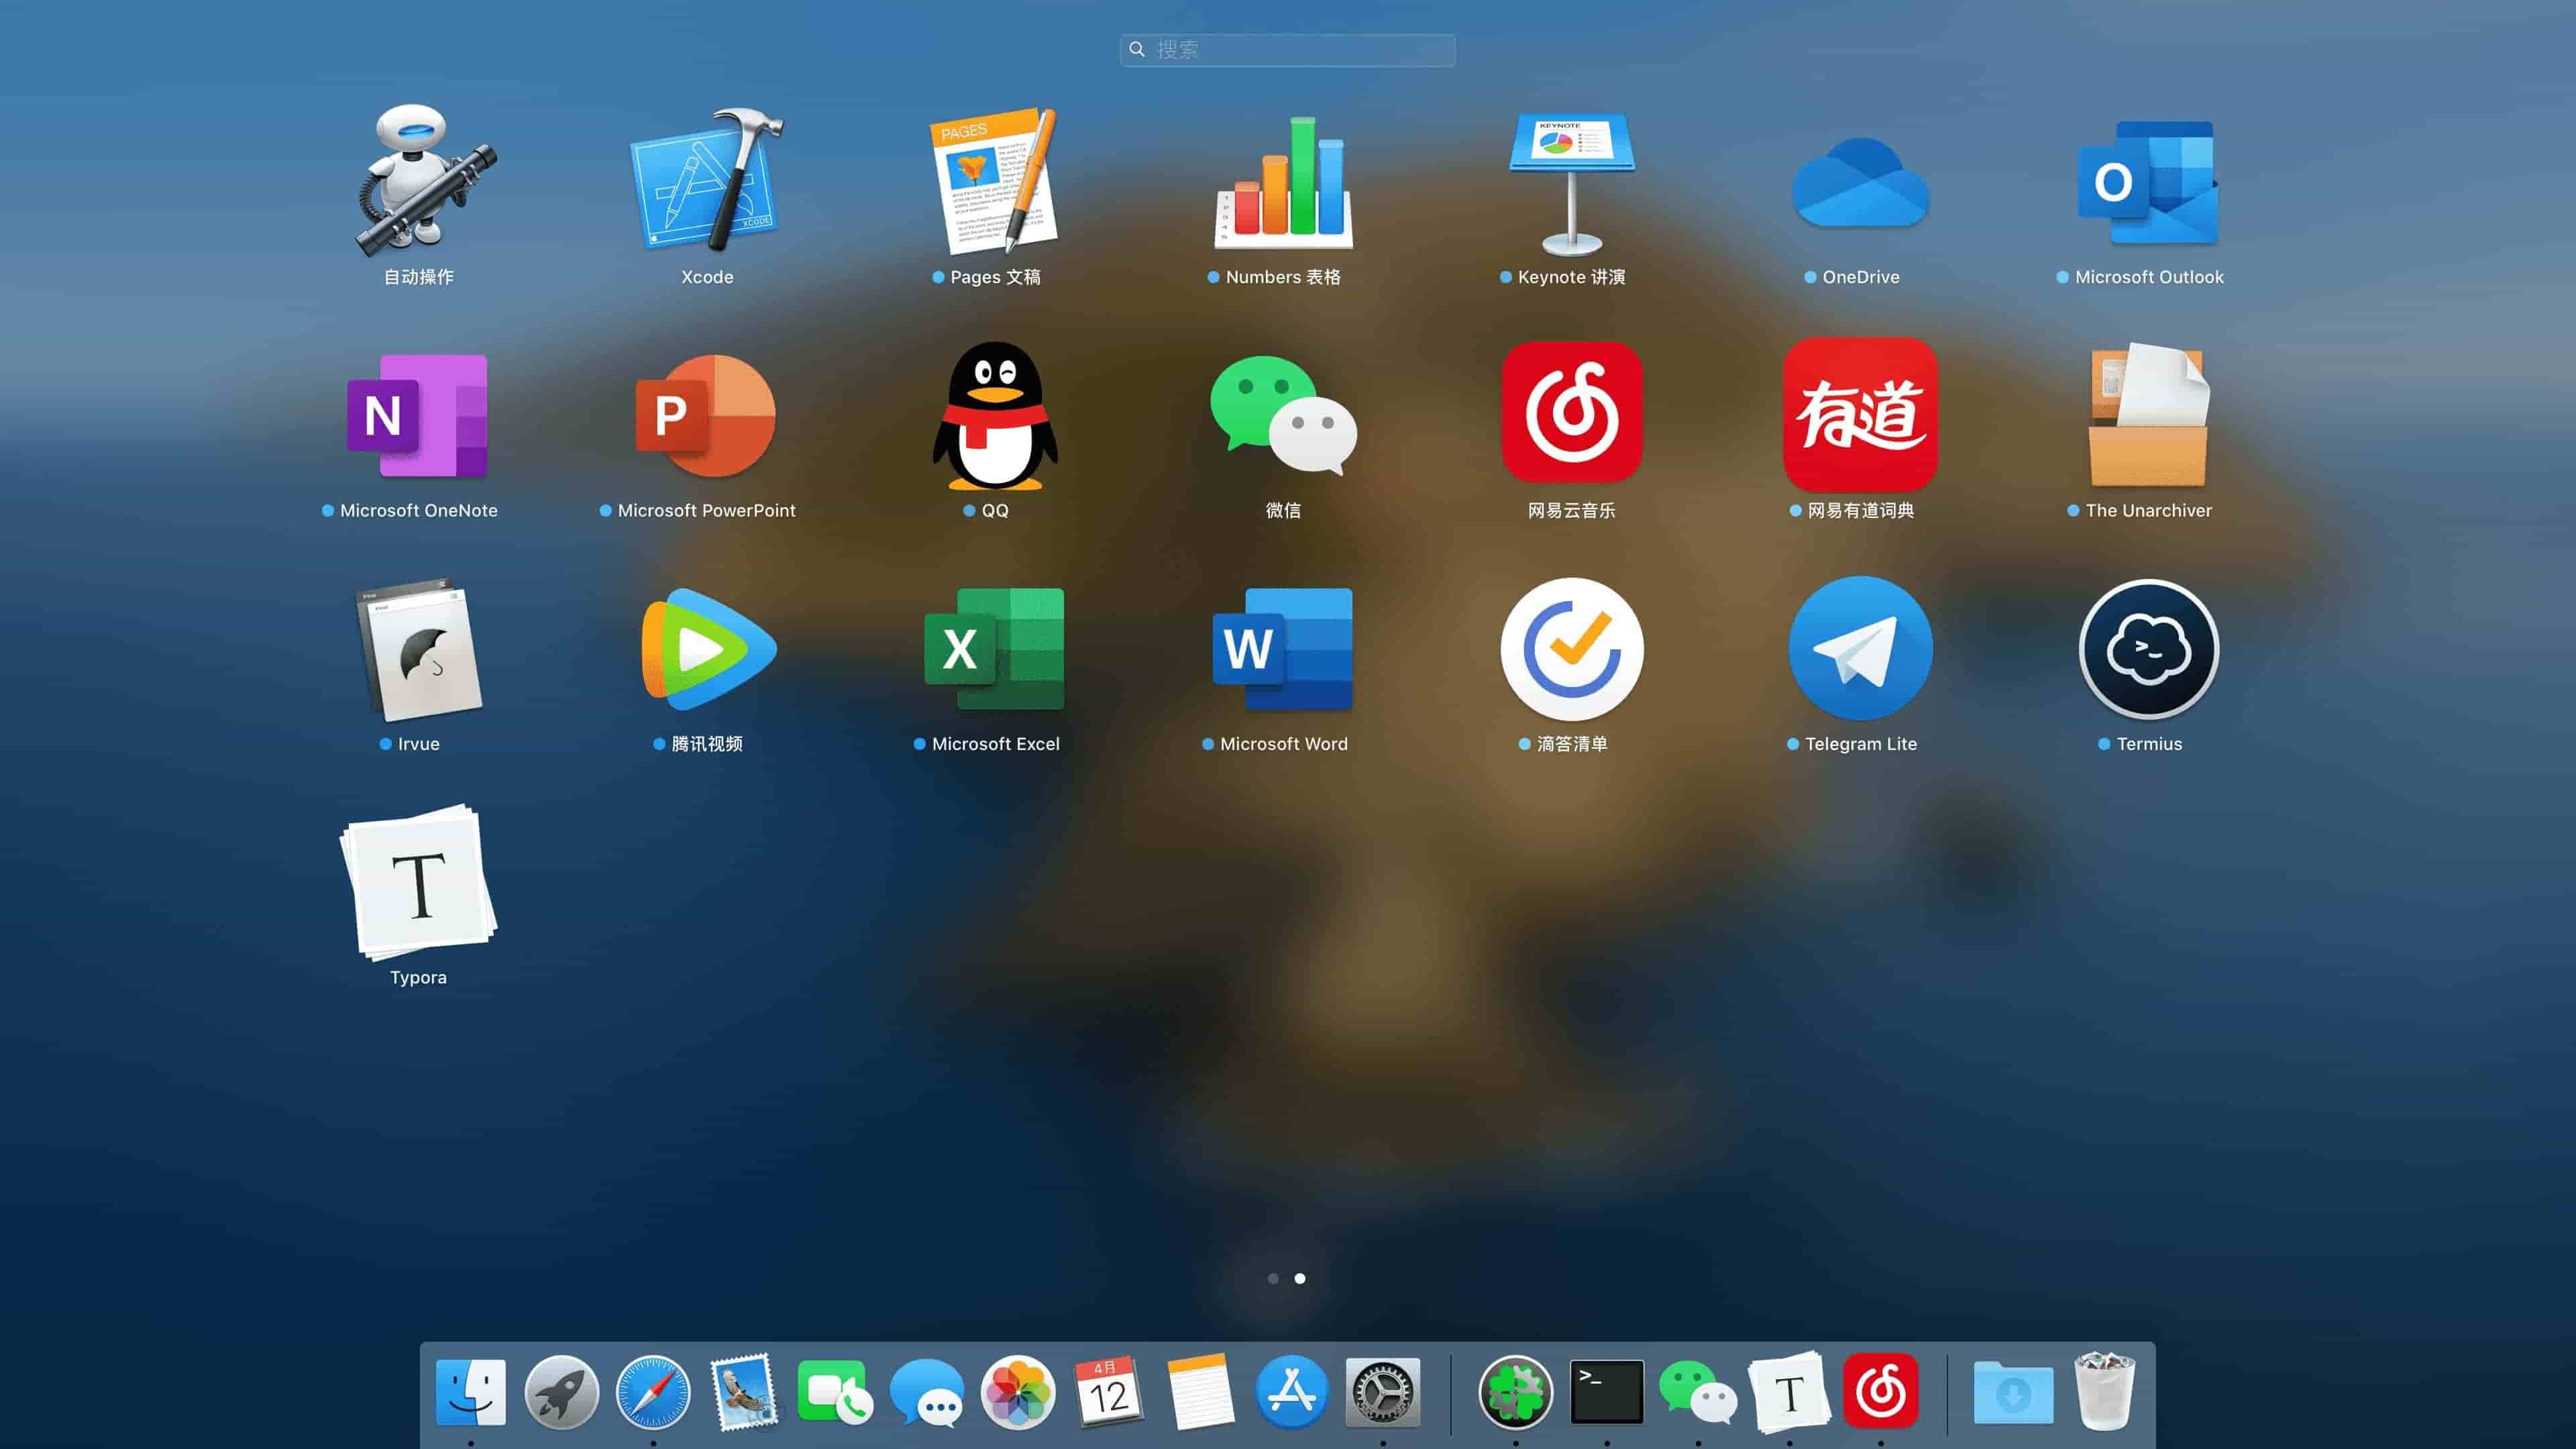This screenshot has height=1449, width=2576.
Task: Launch Microsoft PowerPoint
Action: click(x=707, y=416)
